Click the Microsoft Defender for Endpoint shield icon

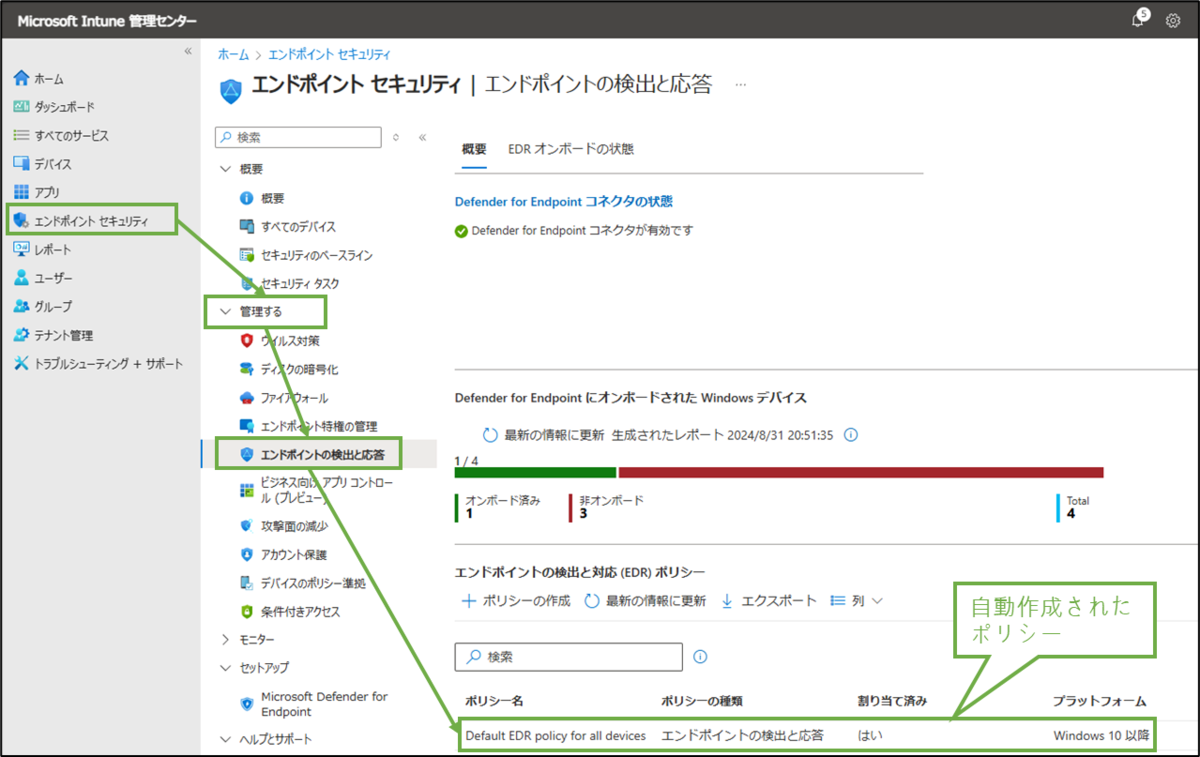[x=247, y=704]
